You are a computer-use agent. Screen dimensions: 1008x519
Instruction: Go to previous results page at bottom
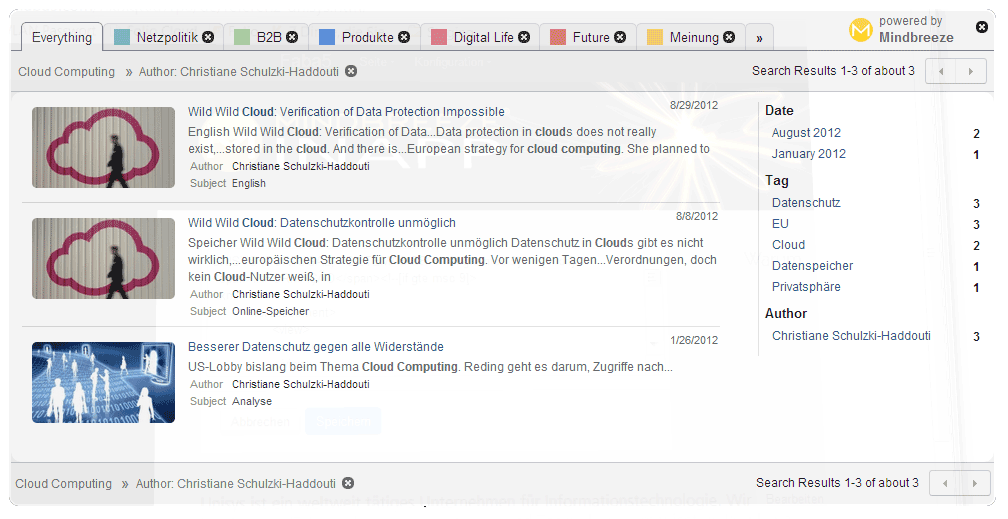point(945,483)
